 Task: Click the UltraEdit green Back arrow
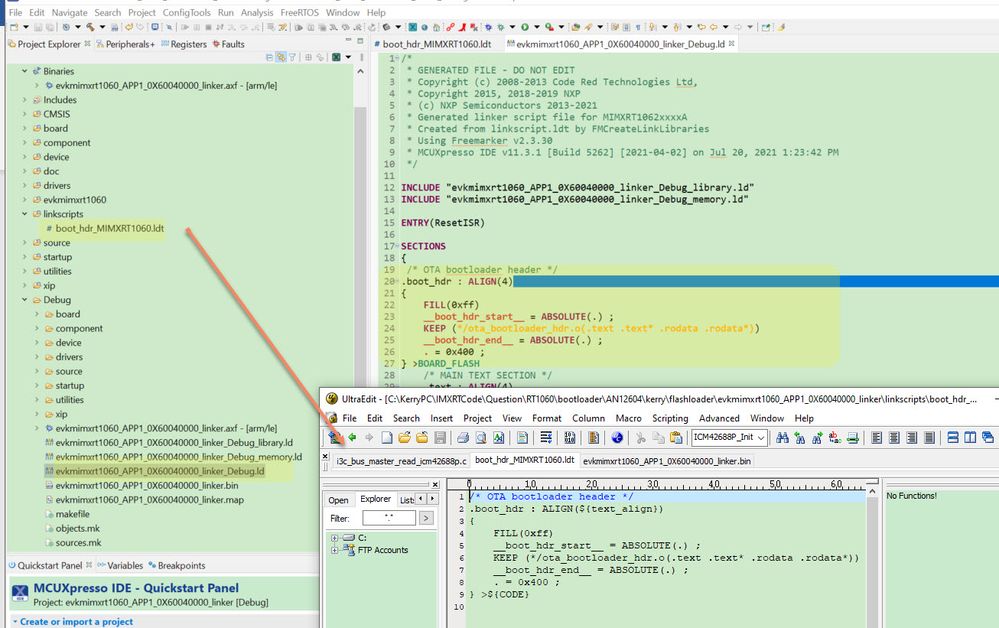tap(352, 437)
